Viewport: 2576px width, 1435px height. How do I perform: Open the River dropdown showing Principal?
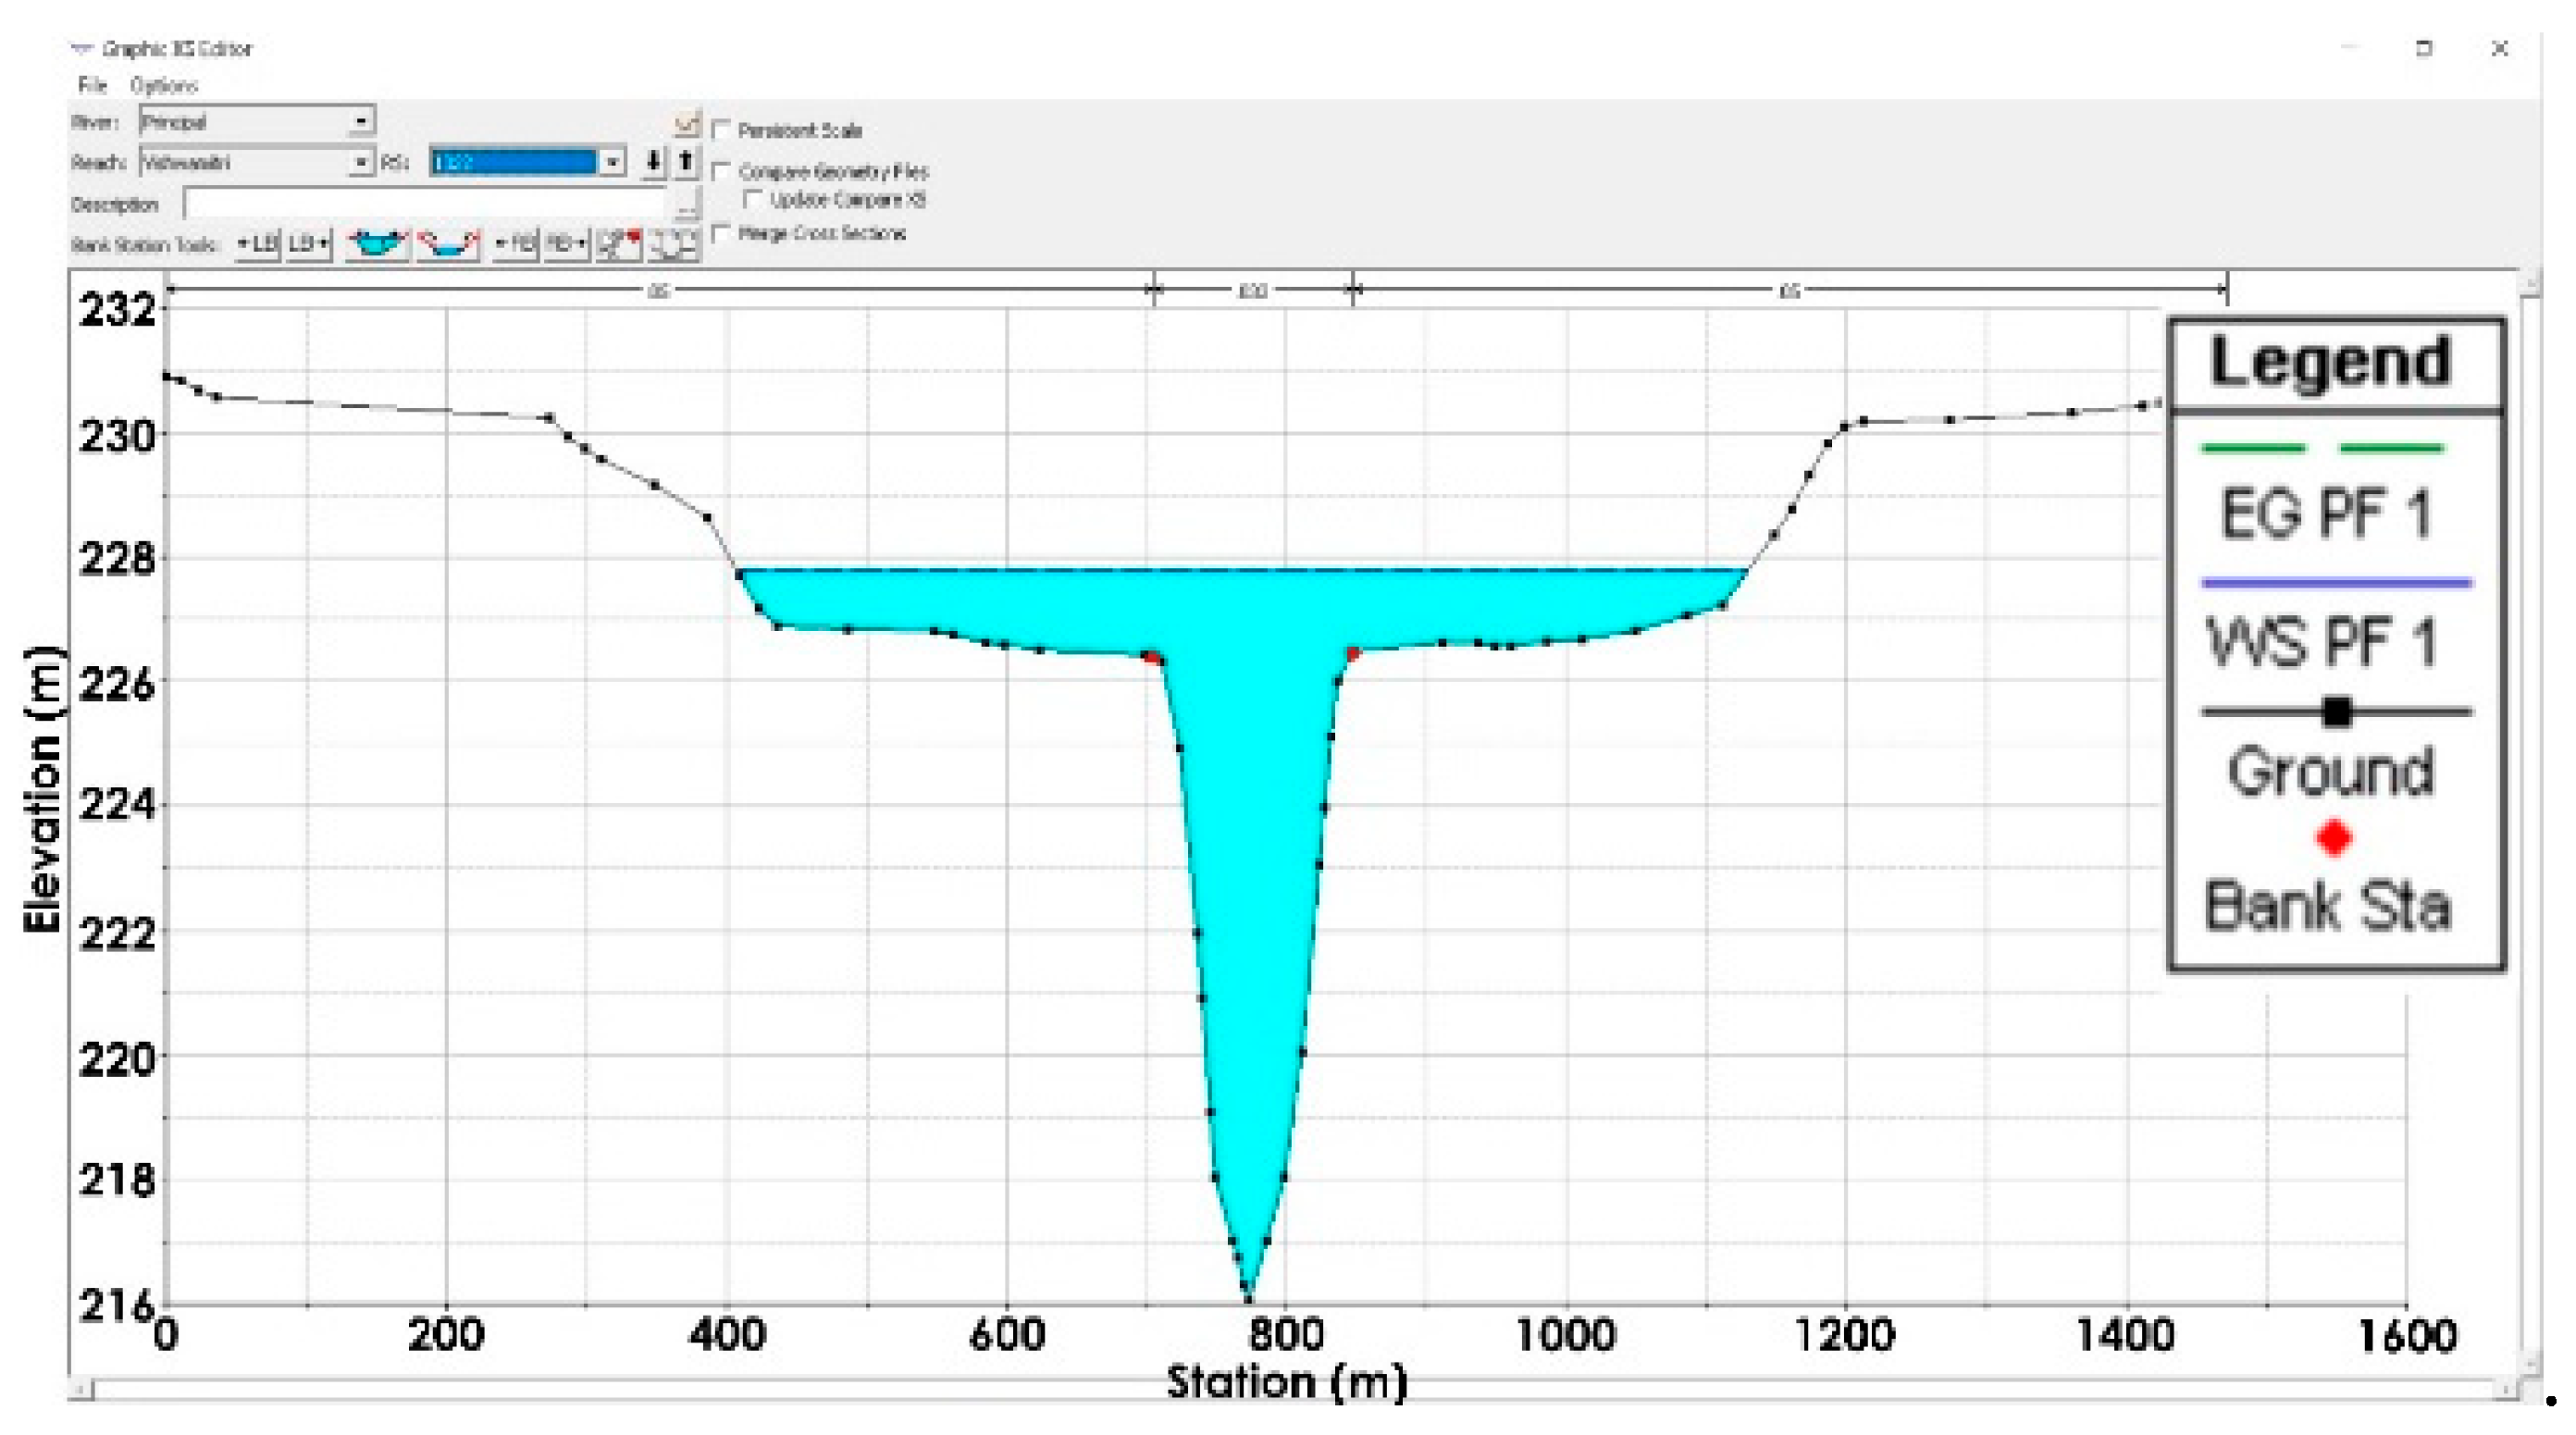click(360, 122)
